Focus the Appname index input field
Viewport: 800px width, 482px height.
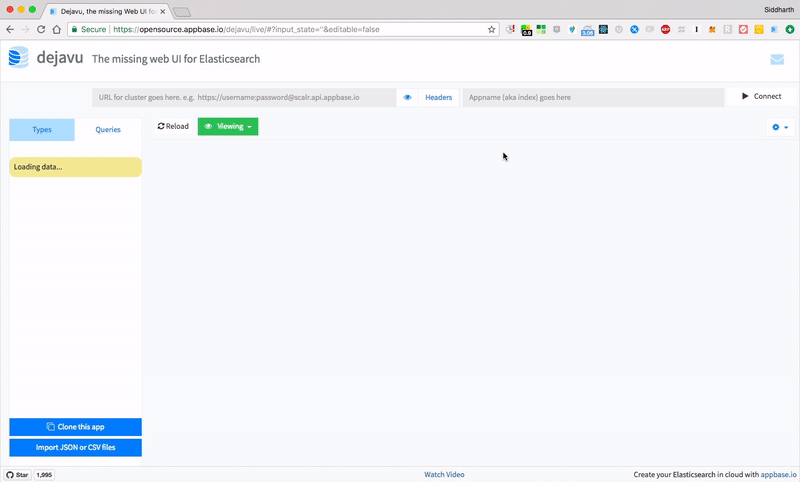[593, 97]
